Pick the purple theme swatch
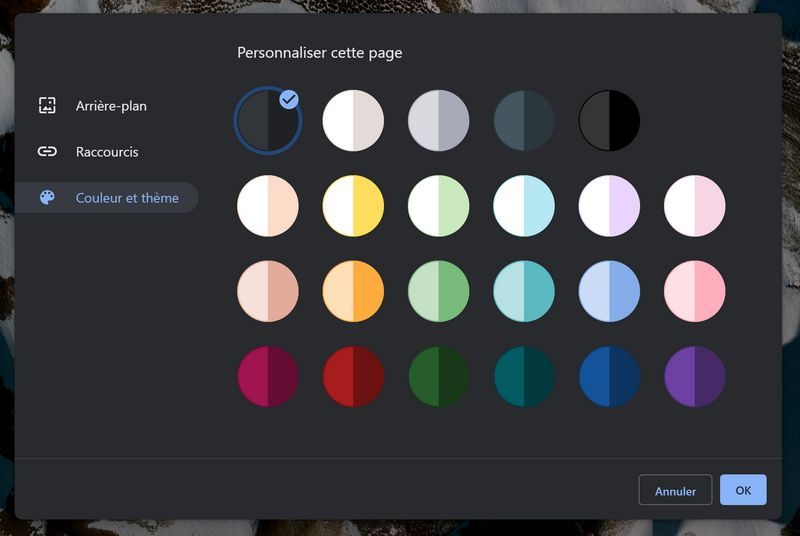The image size is (800, 536). 695,377
